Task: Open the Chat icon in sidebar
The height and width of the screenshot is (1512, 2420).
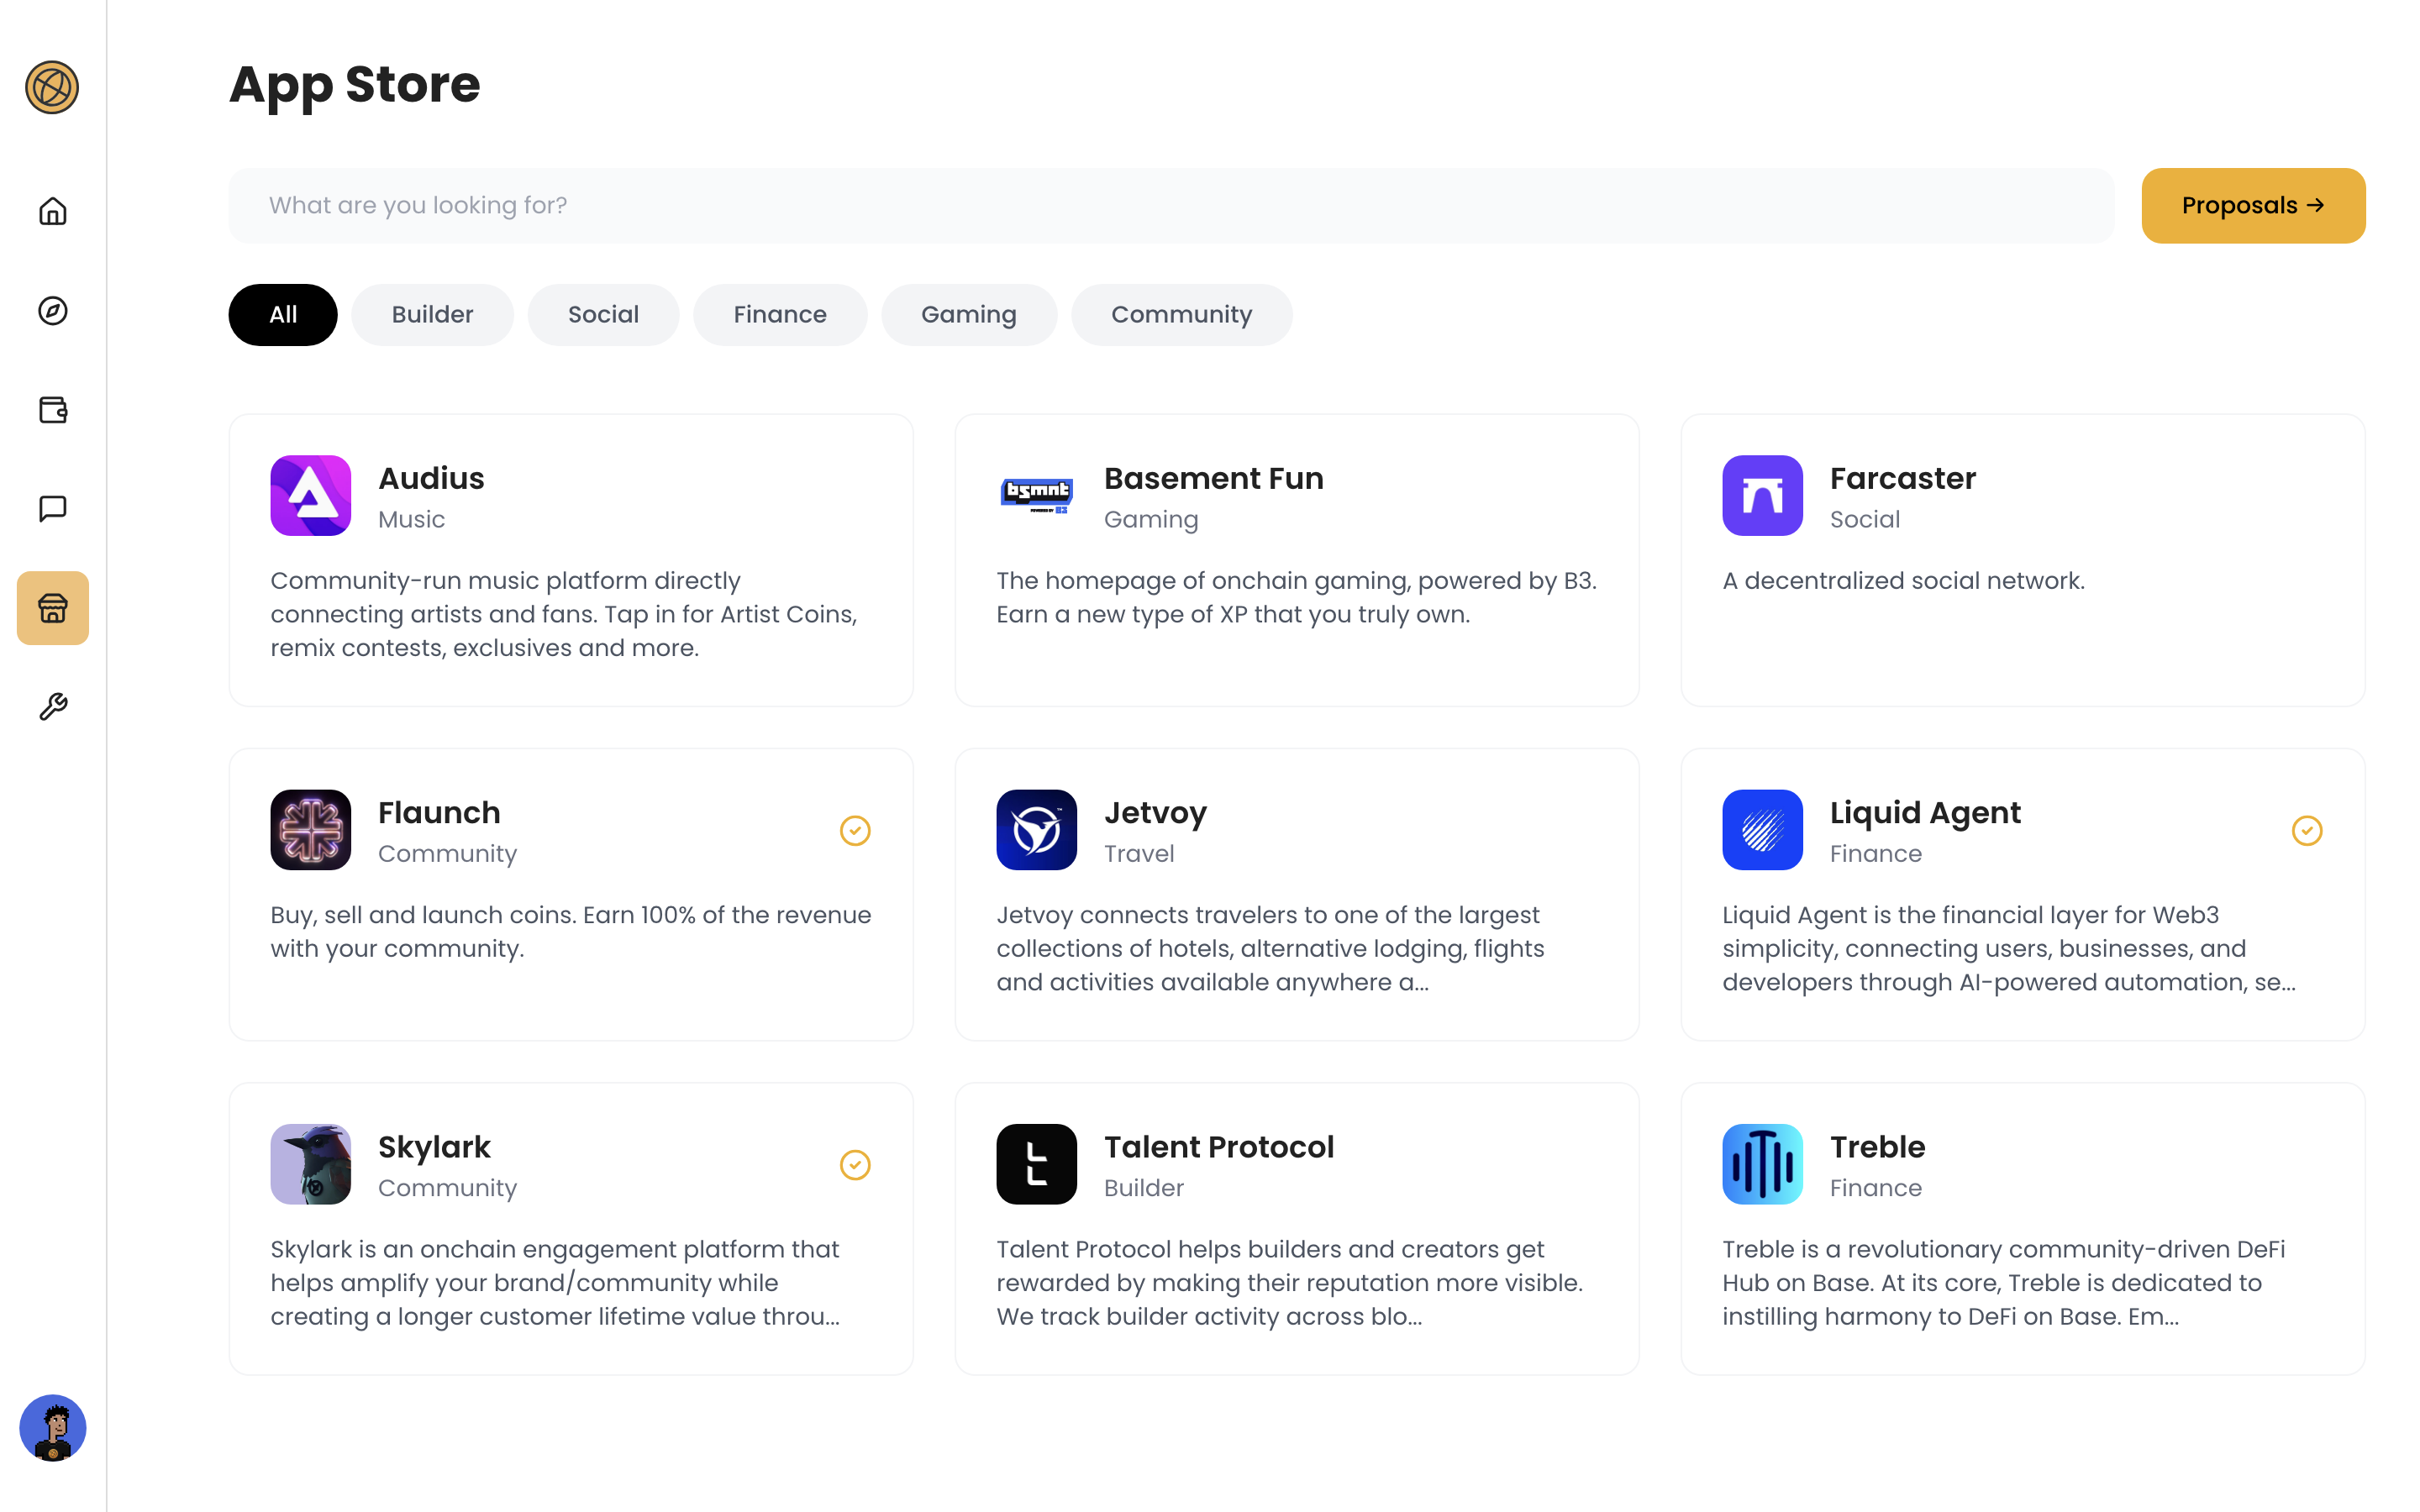Action: click(52, 508)
